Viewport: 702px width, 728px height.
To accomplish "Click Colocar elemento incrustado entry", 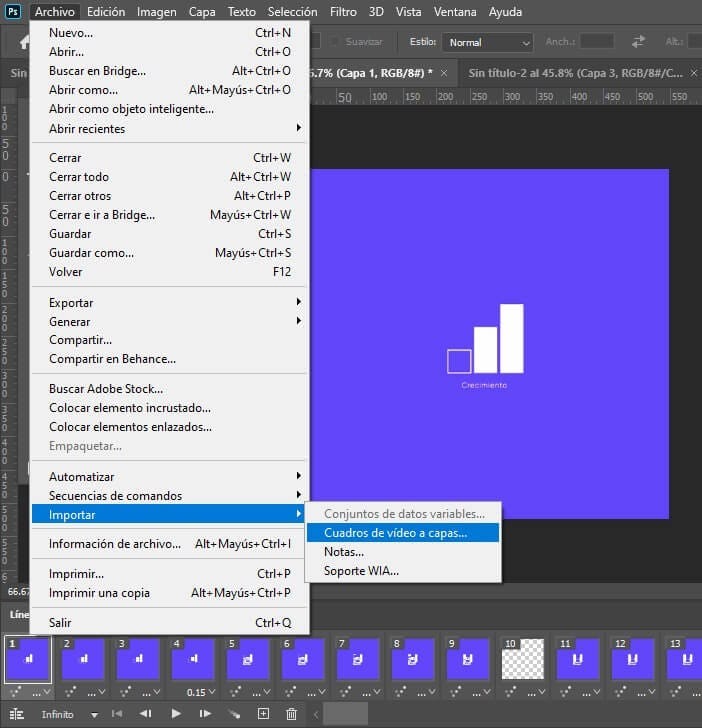I will 170,408.
